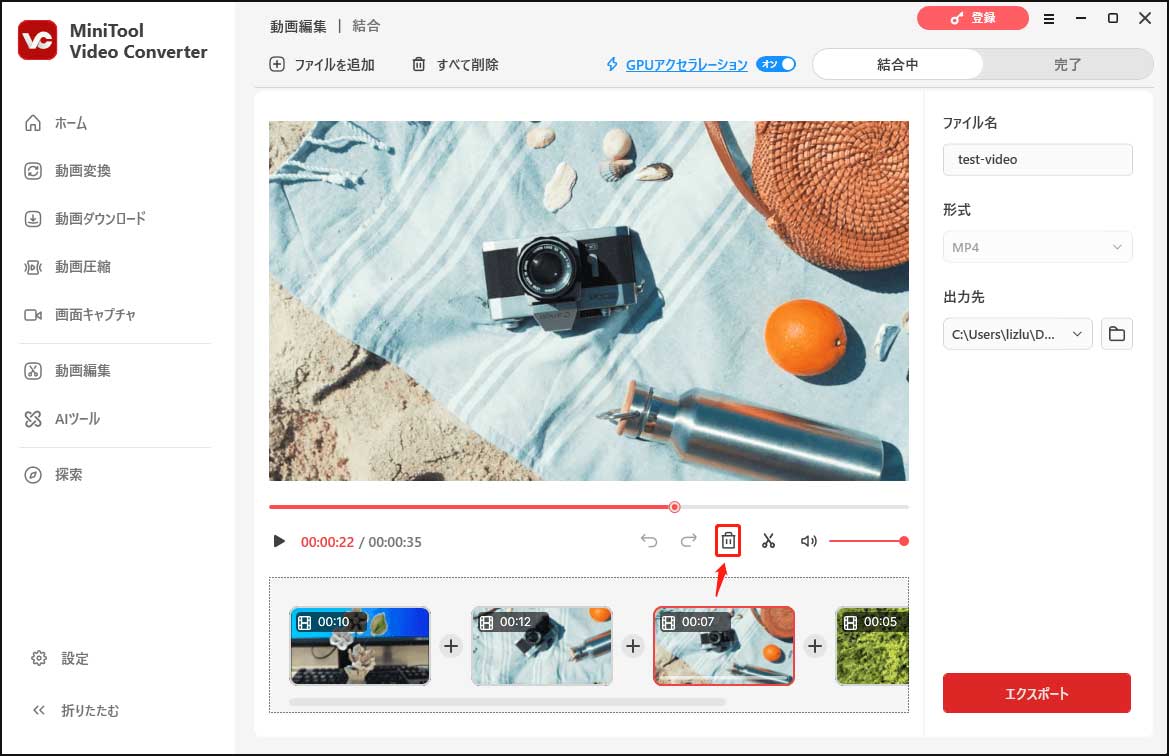This screenshot has height=756, width=1169.
Task: Open the 探索 page
Action: tap(54, 474)
